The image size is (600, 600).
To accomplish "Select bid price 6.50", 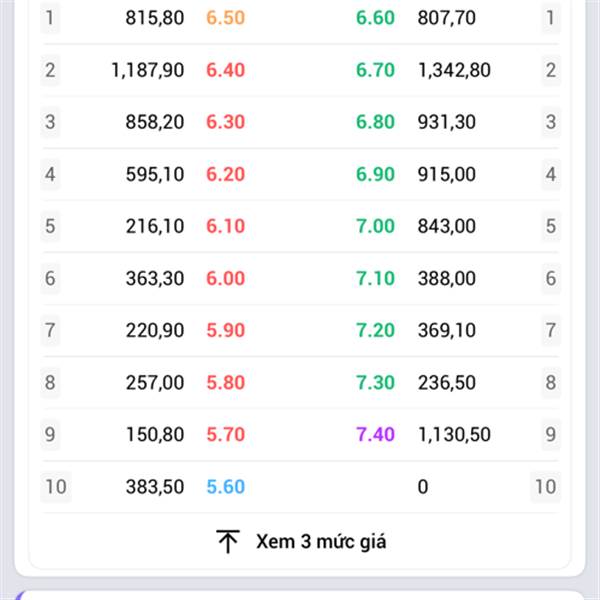I will (x=225, y=18).
